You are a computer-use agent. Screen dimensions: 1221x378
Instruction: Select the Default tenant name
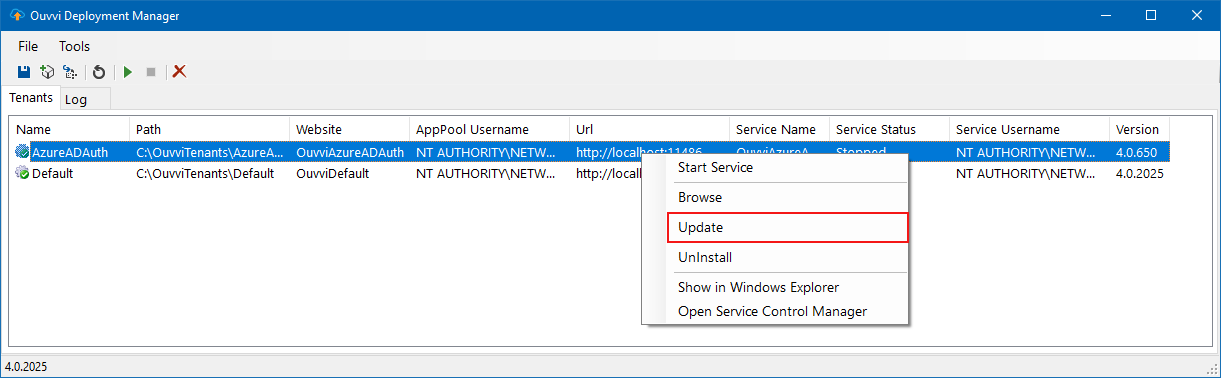point(53,173)
